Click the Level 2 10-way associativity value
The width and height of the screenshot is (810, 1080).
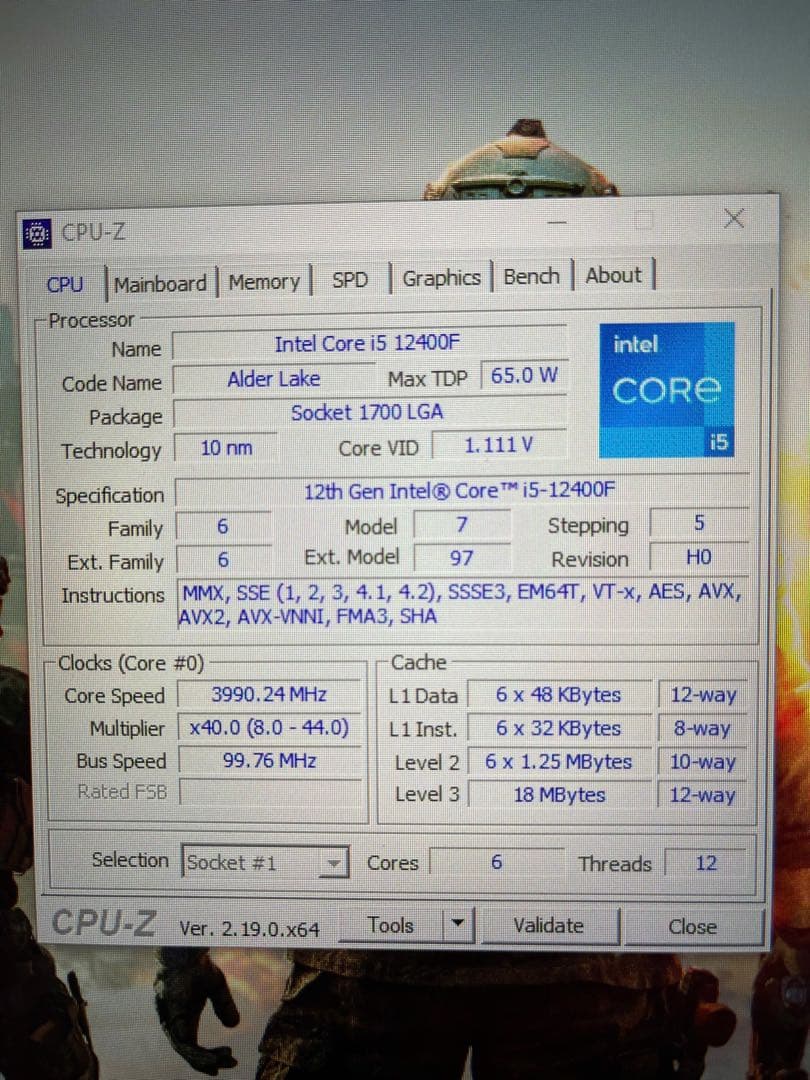pos(703,762)
